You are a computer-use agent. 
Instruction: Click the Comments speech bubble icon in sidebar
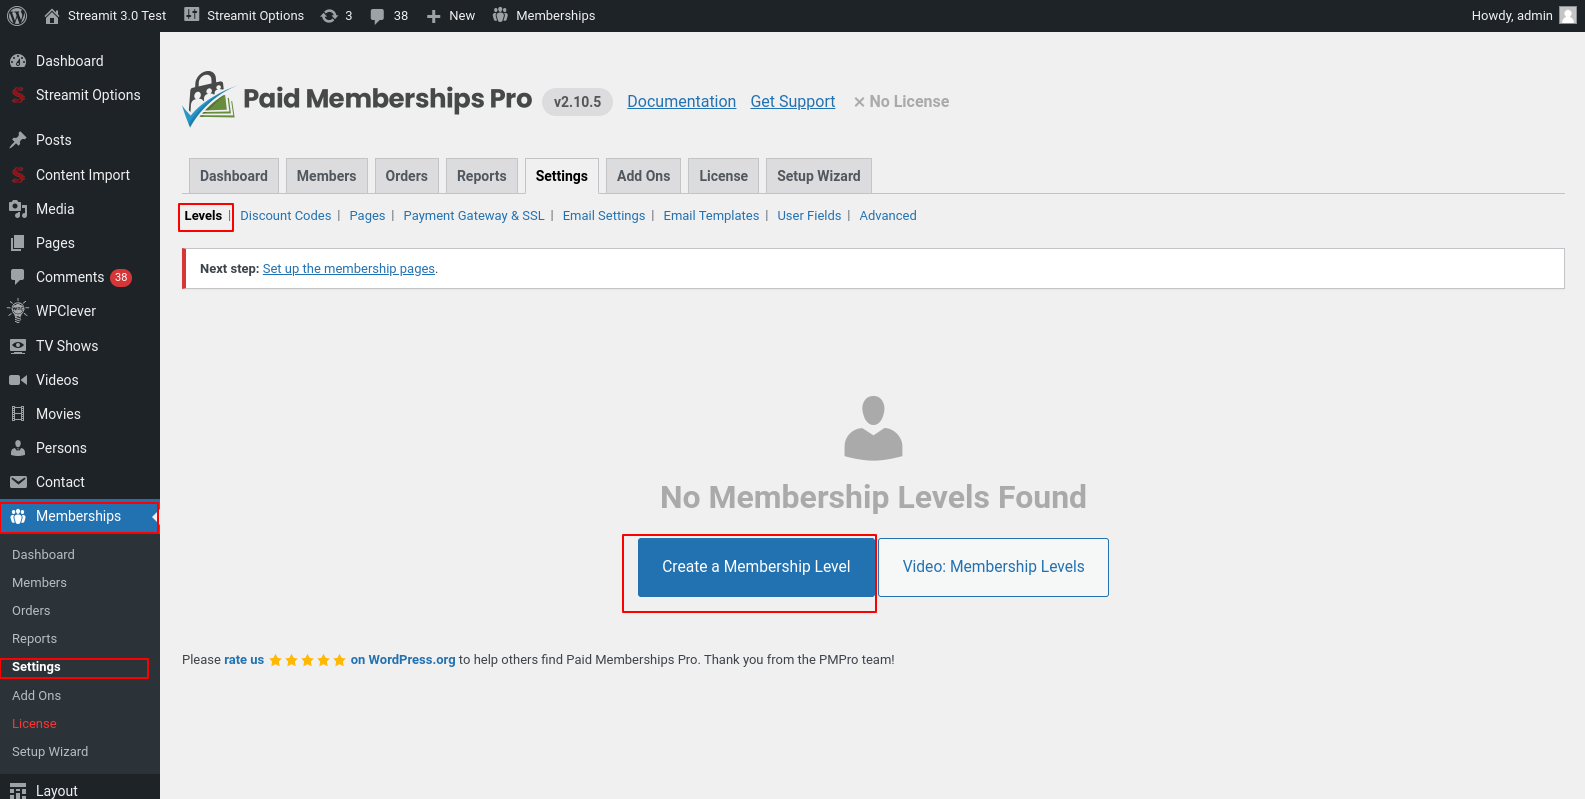tap(18, 277)
